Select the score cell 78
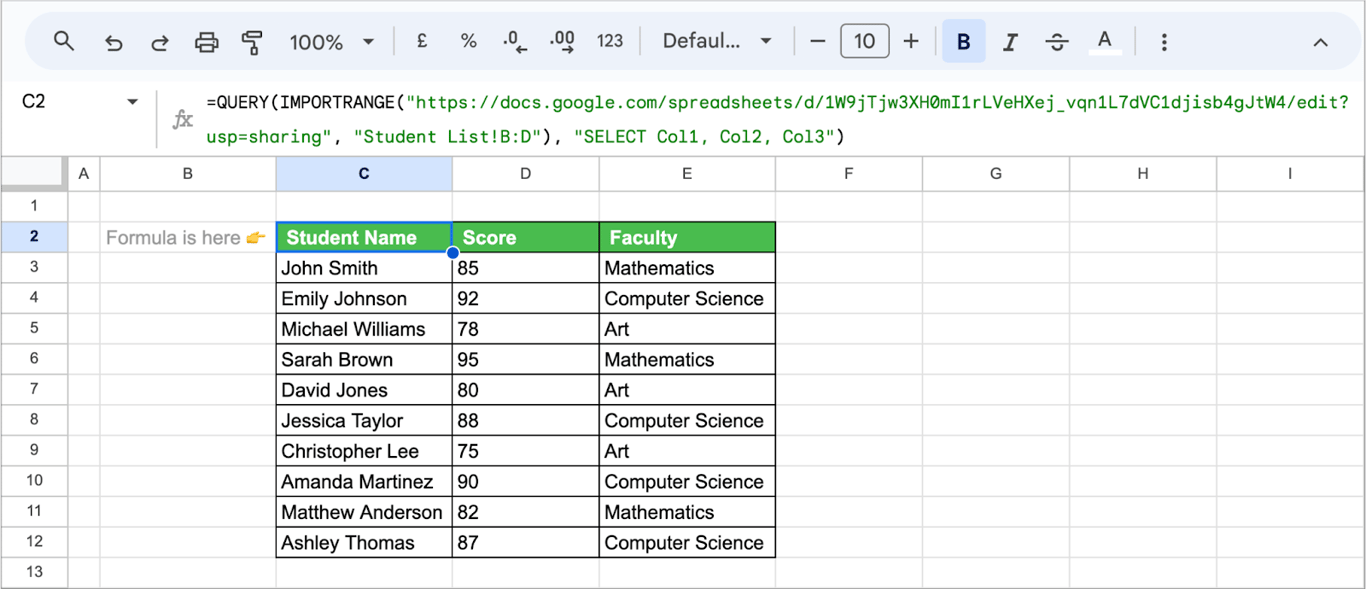The image size is (1366, 589). [526, 329]
